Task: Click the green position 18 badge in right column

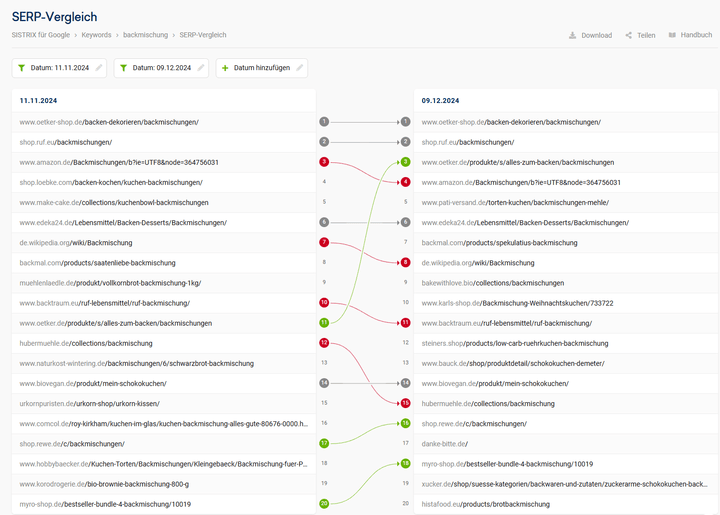Action: [405, 463]
